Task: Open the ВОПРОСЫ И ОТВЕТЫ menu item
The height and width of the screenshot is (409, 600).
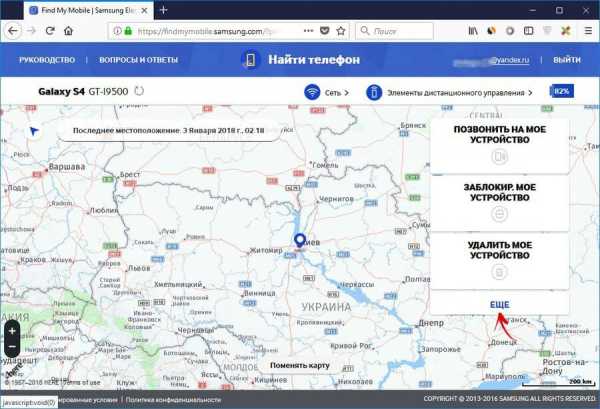Action: 138,60
